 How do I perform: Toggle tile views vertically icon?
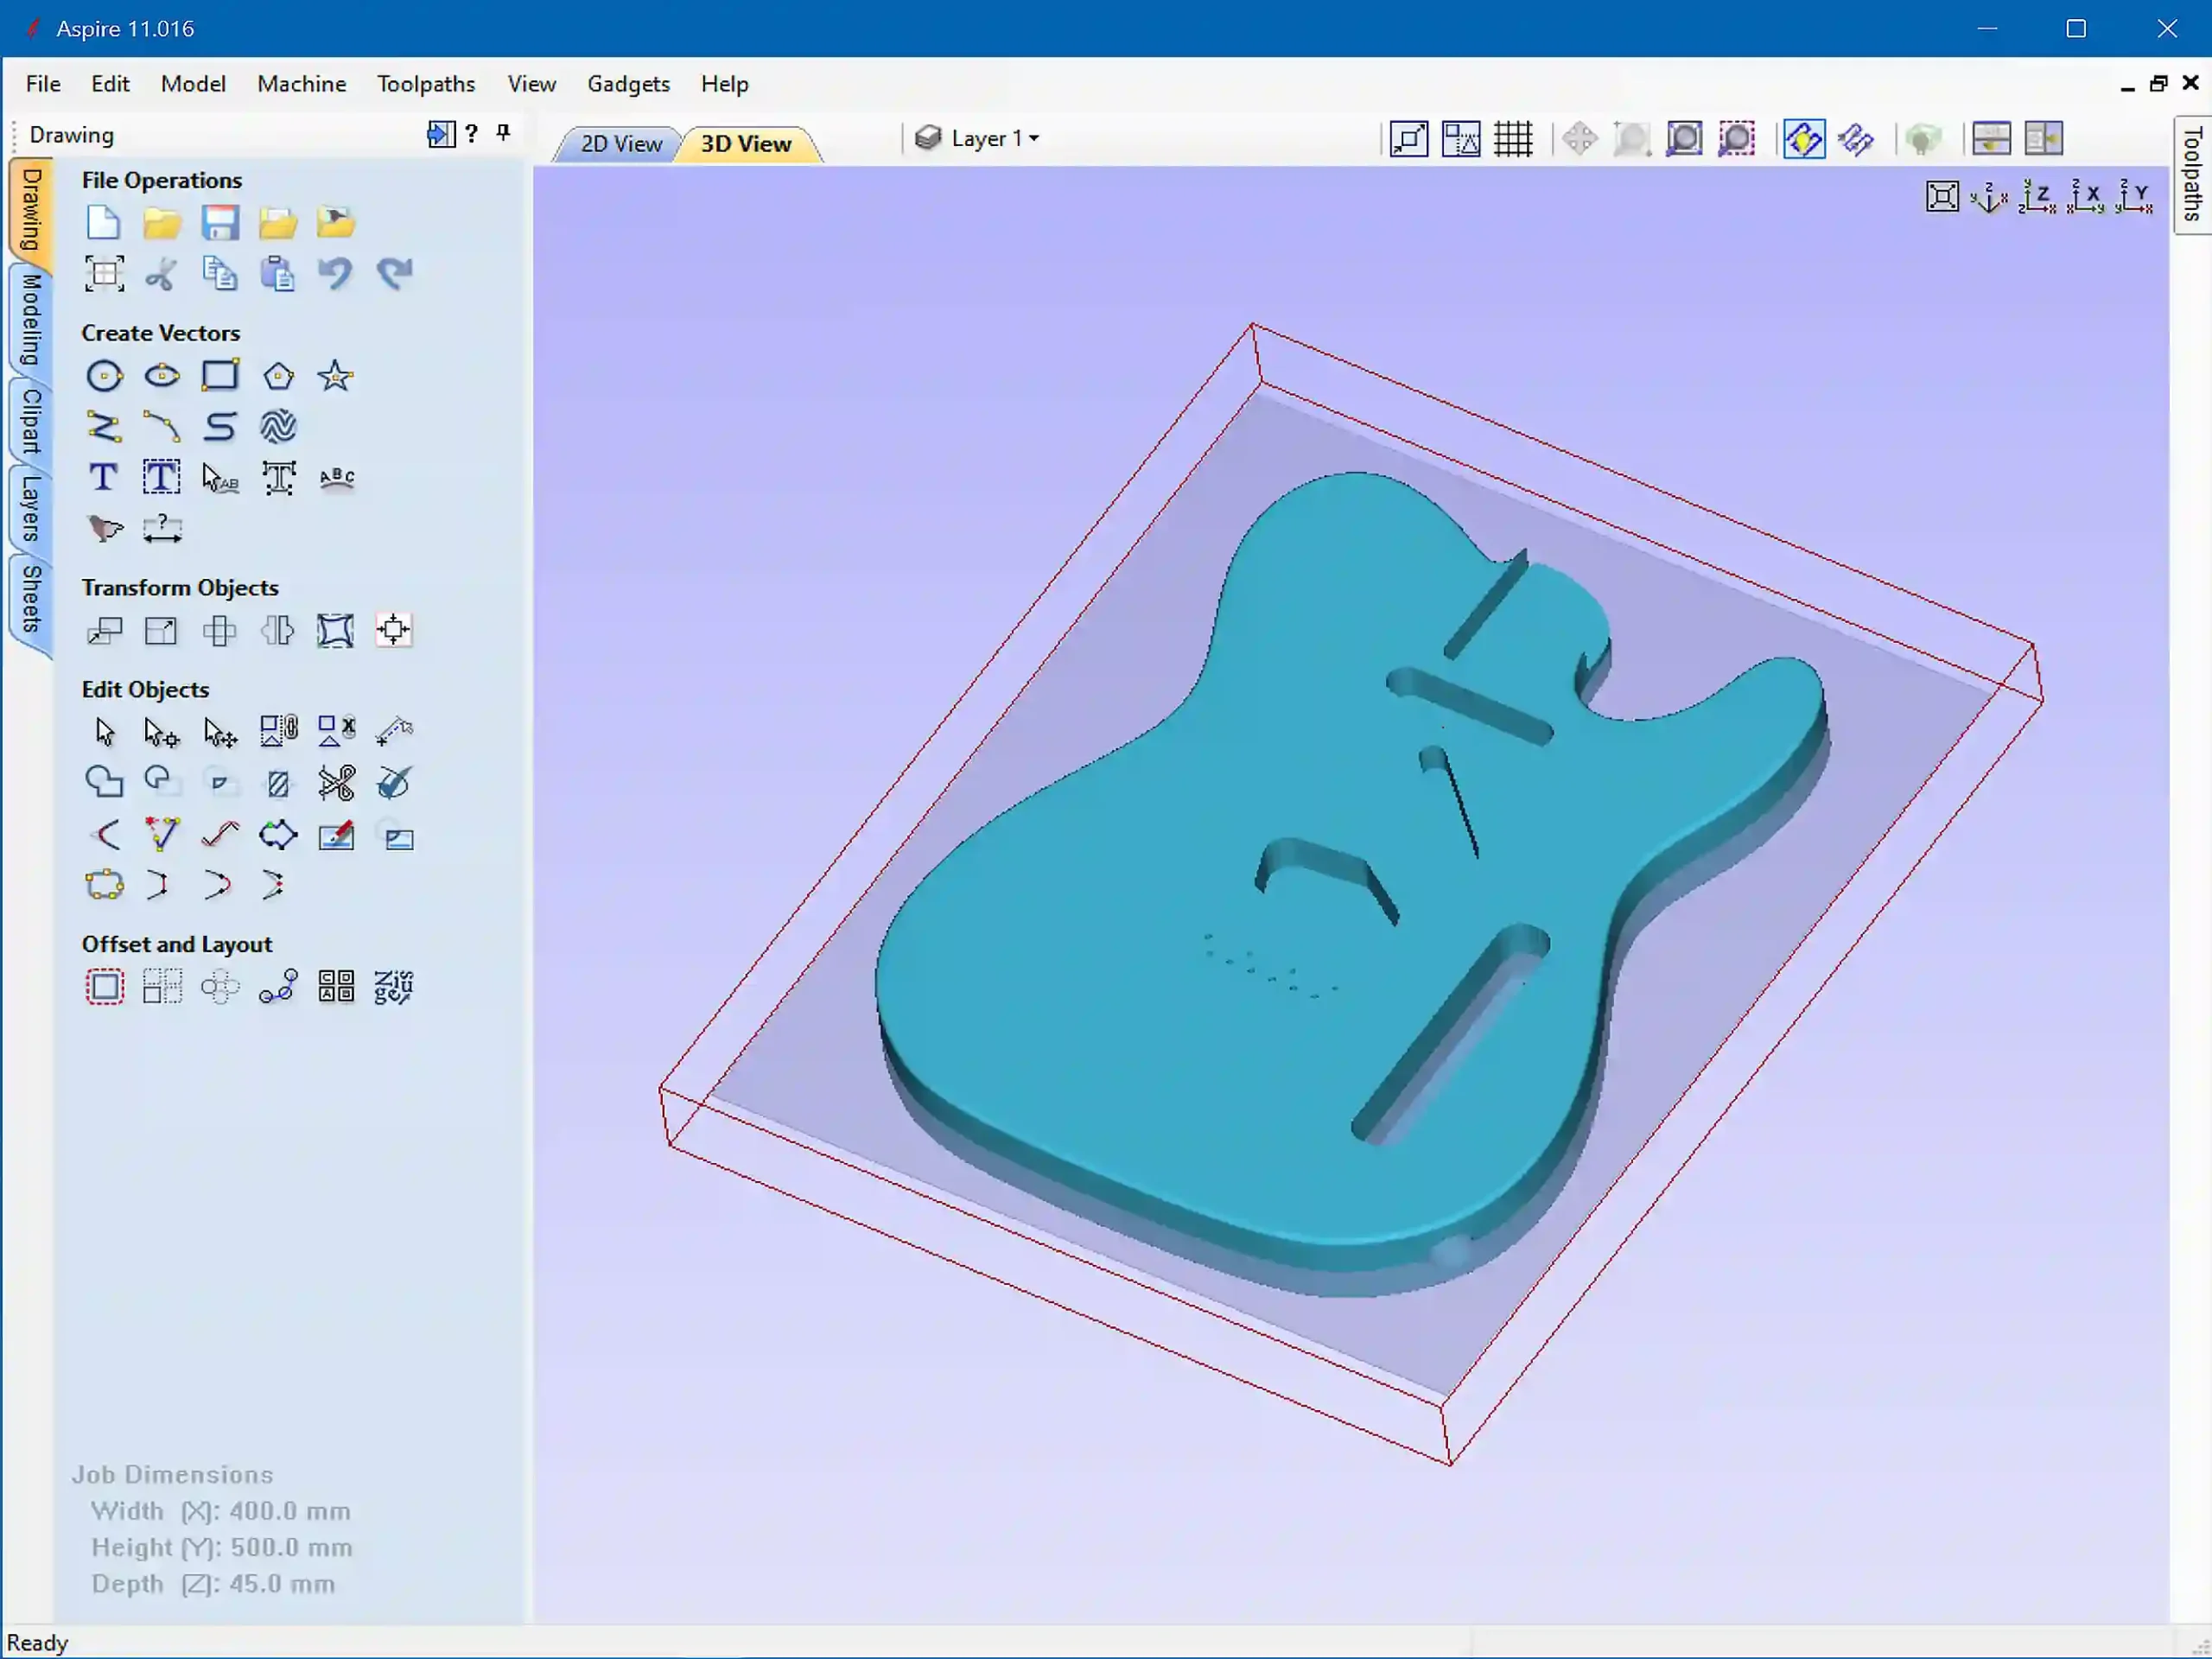coord(2043,139)
